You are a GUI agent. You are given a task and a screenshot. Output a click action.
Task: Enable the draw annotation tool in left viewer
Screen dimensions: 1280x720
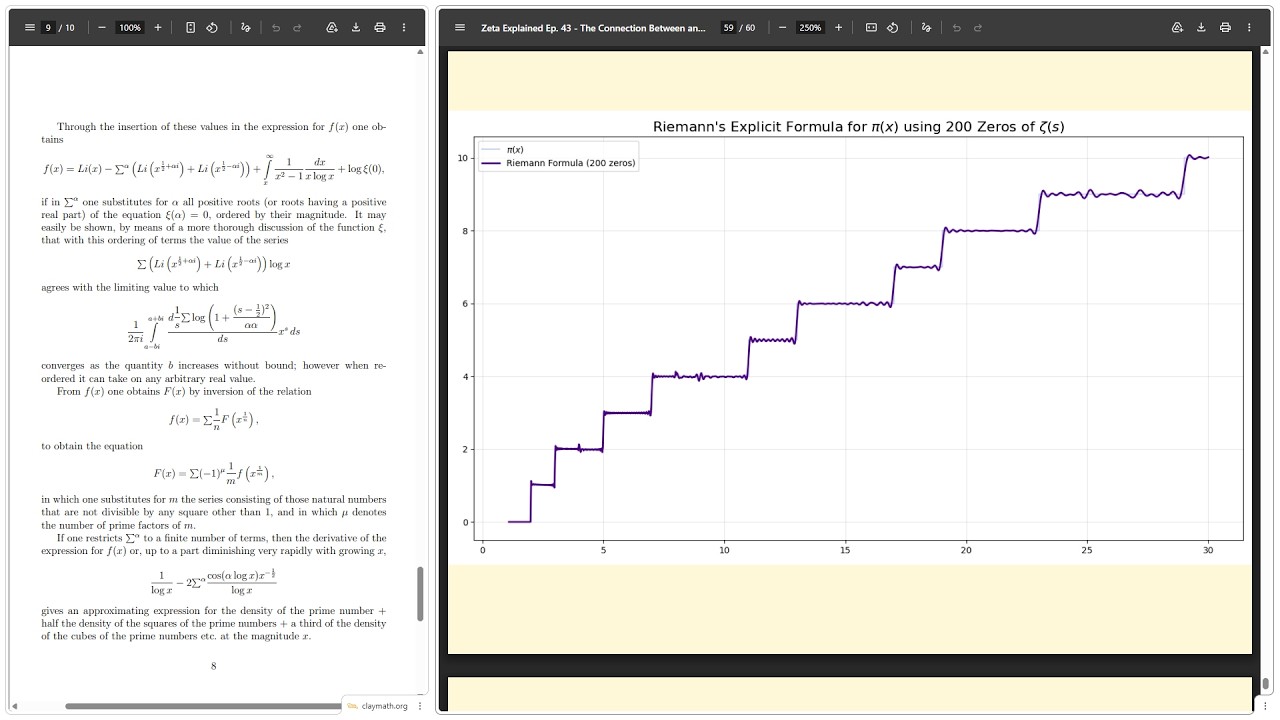pyautogui.click(x=246, y=27)
